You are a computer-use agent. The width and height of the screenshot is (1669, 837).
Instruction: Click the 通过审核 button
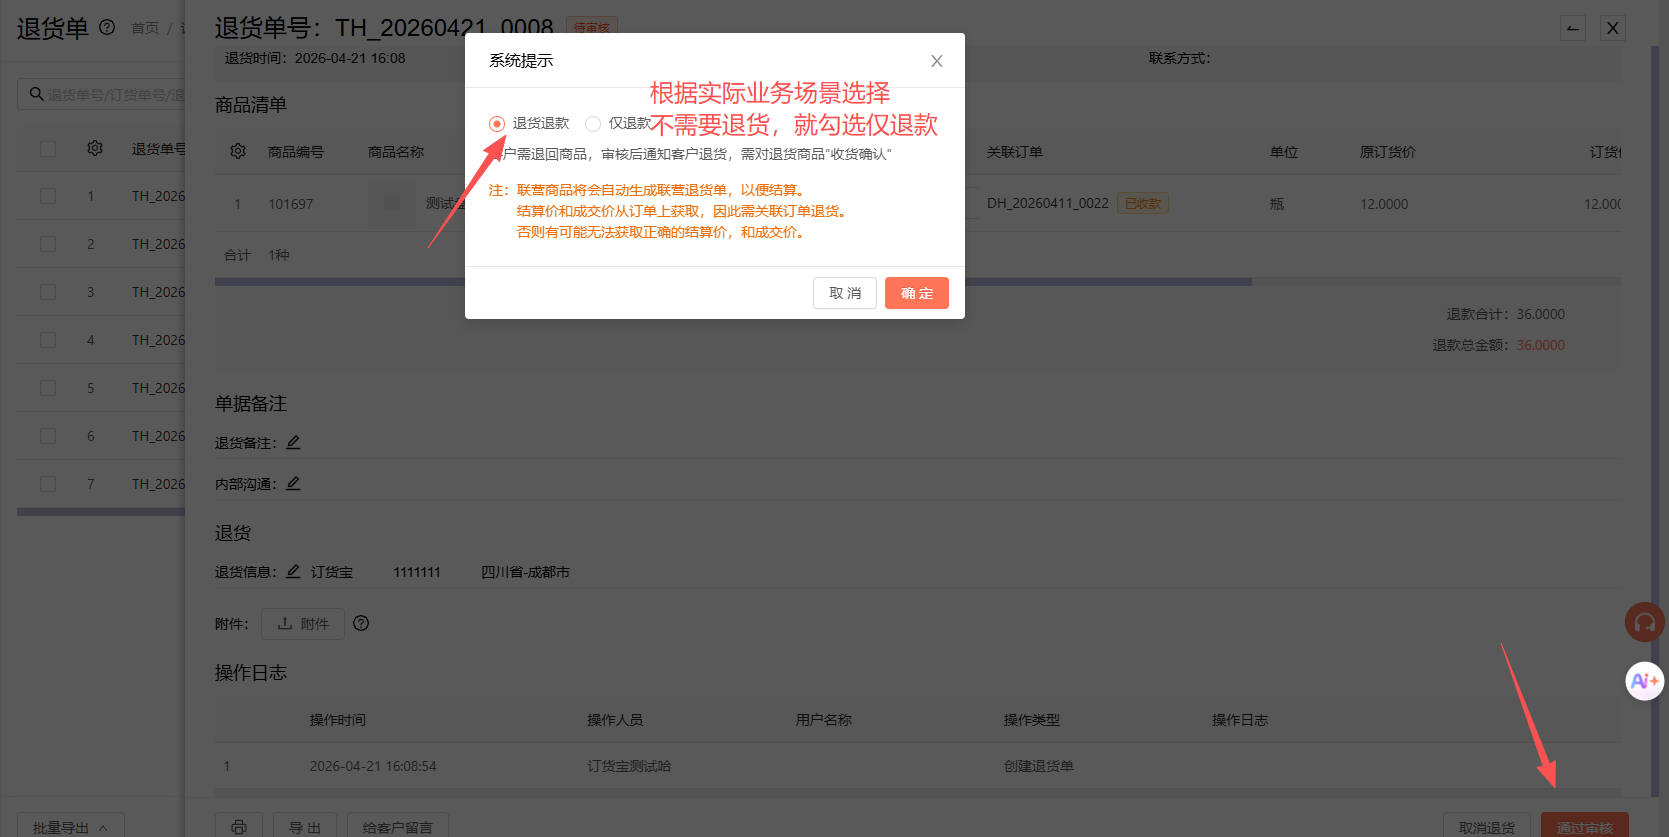[x=1585, y=826]
